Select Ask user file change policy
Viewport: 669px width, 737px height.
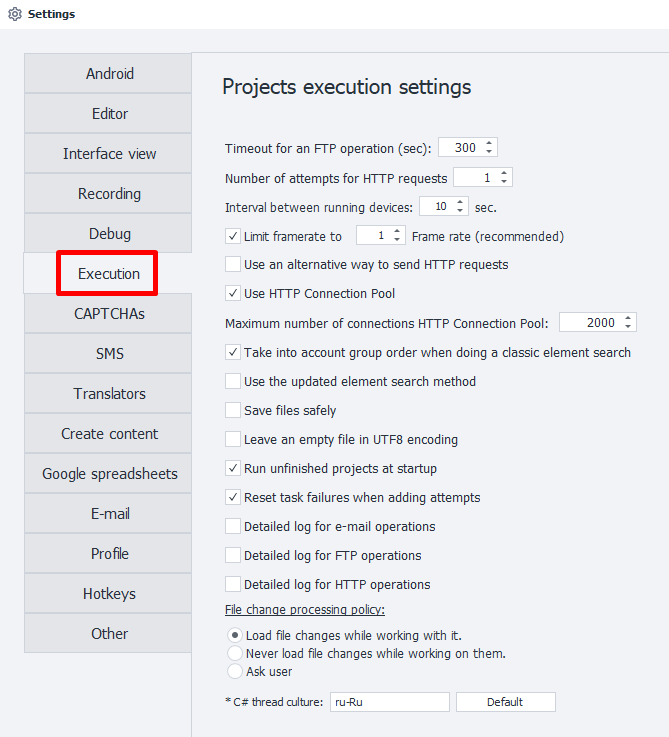(x=235, y=672)
